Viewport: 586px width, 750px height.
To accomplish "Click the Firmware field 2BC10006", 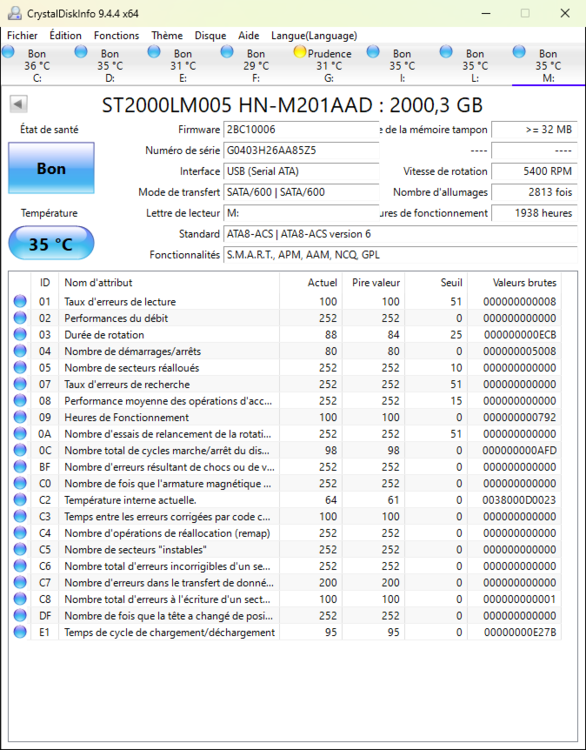I will point(301,129).
